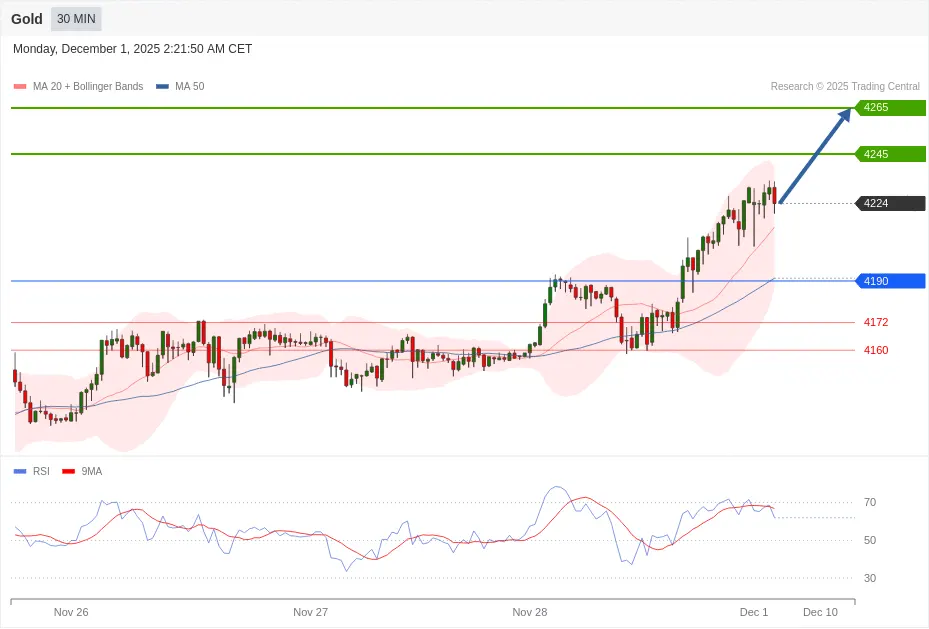Click the 30 MIN timeframe button
This screenshot has height=629, width=929.
click(x=76, y=19)
